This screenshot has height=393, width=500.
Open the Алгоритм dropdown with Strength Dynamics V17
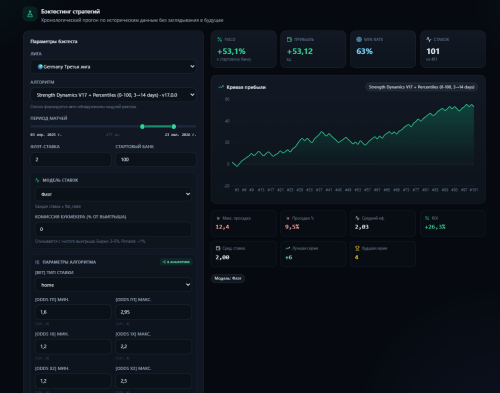click(113, 95)
